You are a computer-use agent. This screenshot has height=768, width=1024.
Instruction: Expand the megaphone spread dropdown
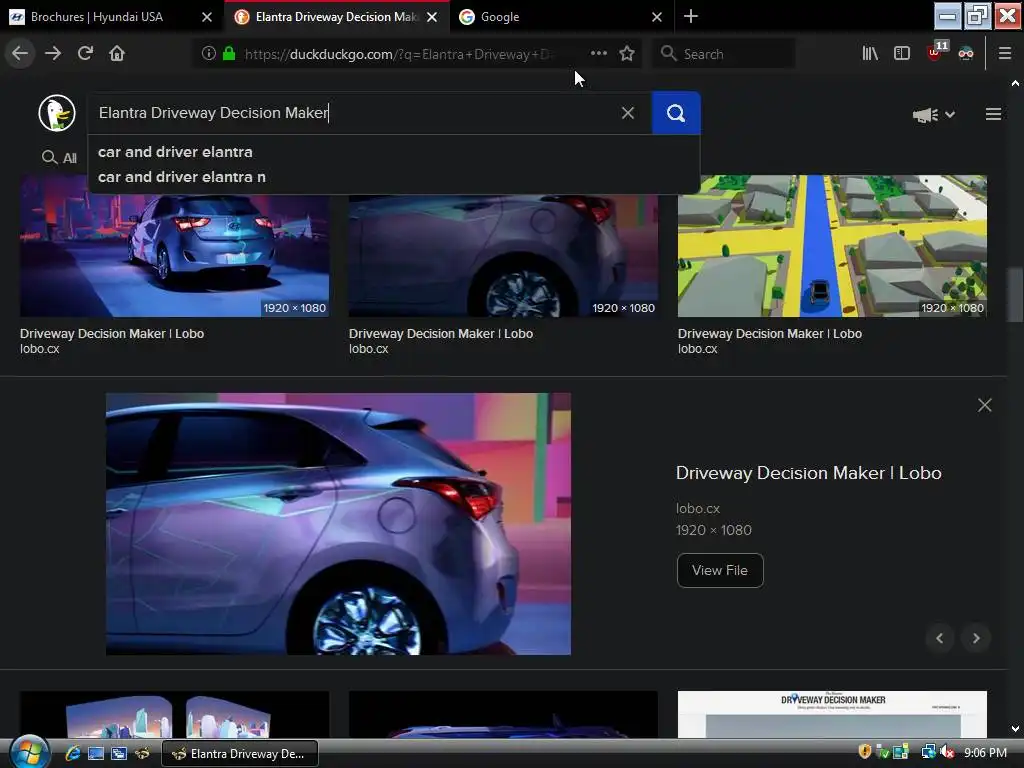point(934,115)
